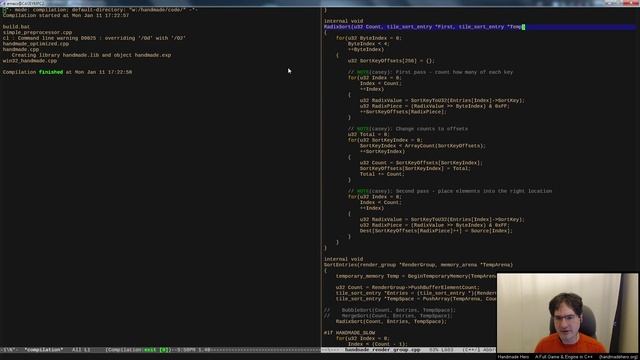Click 'A Full Game & Engine in C++' caption
This screenshot has width=640, height=360.
coord(564,357)
